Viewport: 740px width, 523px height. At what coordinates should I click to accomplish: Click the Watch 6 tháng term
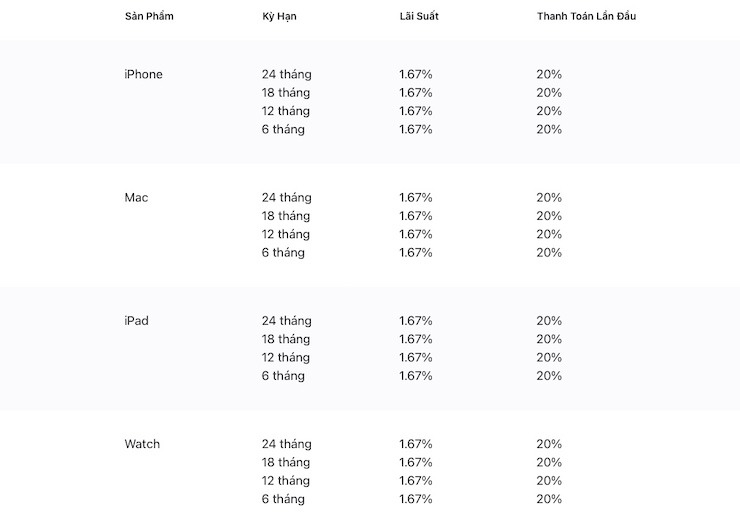point(283,499)
